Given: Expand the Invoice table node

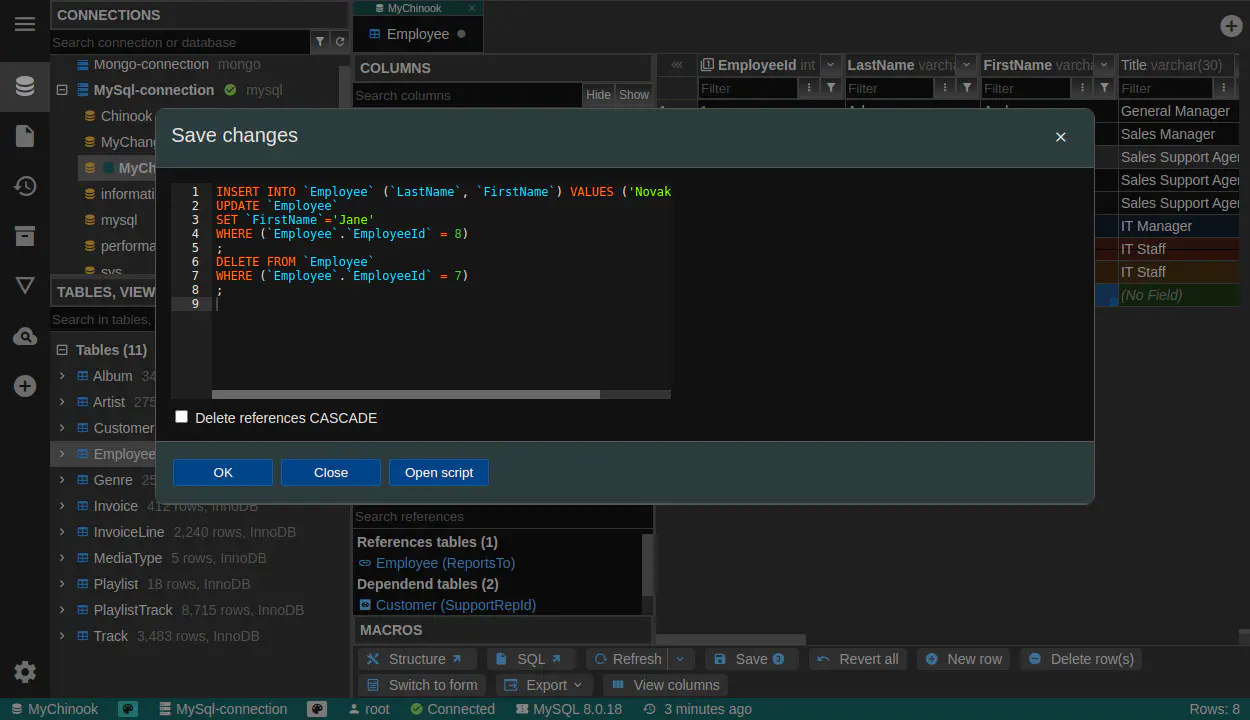Looking at the screenshot, I should click(x=62, y=506).
